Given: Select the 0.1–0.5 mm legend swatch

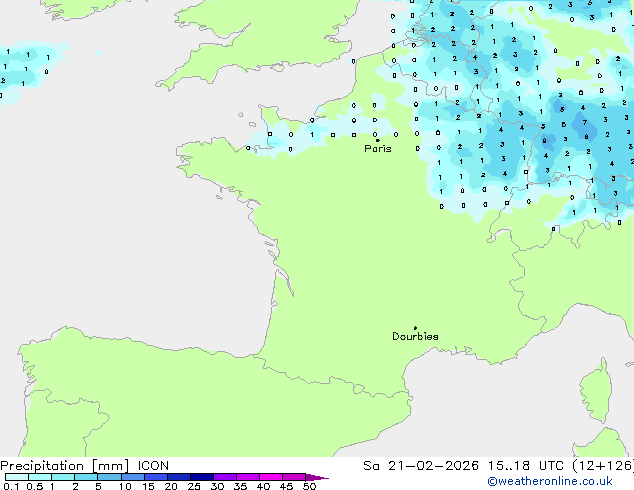Looking at the screenshot, I should [x=17, y=477].
